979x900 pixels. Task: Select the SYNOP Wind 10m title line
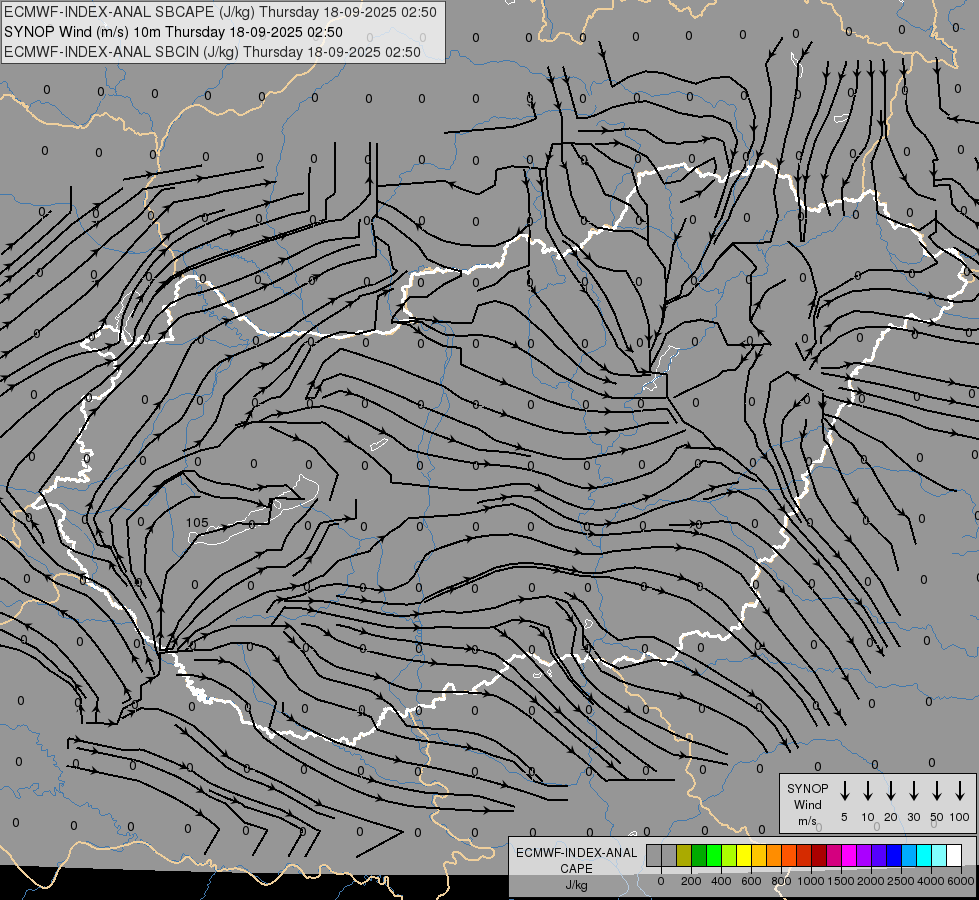pyautogui.click(x=220, y=32)
